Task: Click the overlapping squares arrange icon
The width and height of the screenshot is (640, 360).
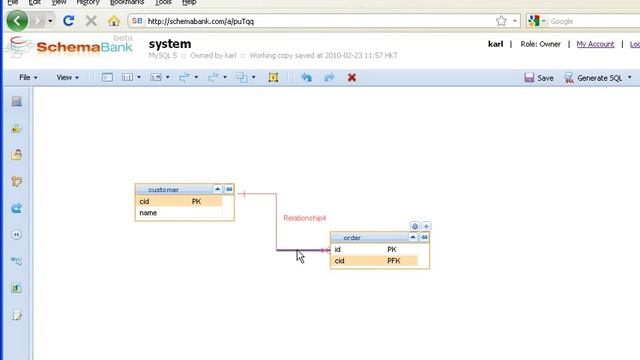Action: [x=242, y=77]
